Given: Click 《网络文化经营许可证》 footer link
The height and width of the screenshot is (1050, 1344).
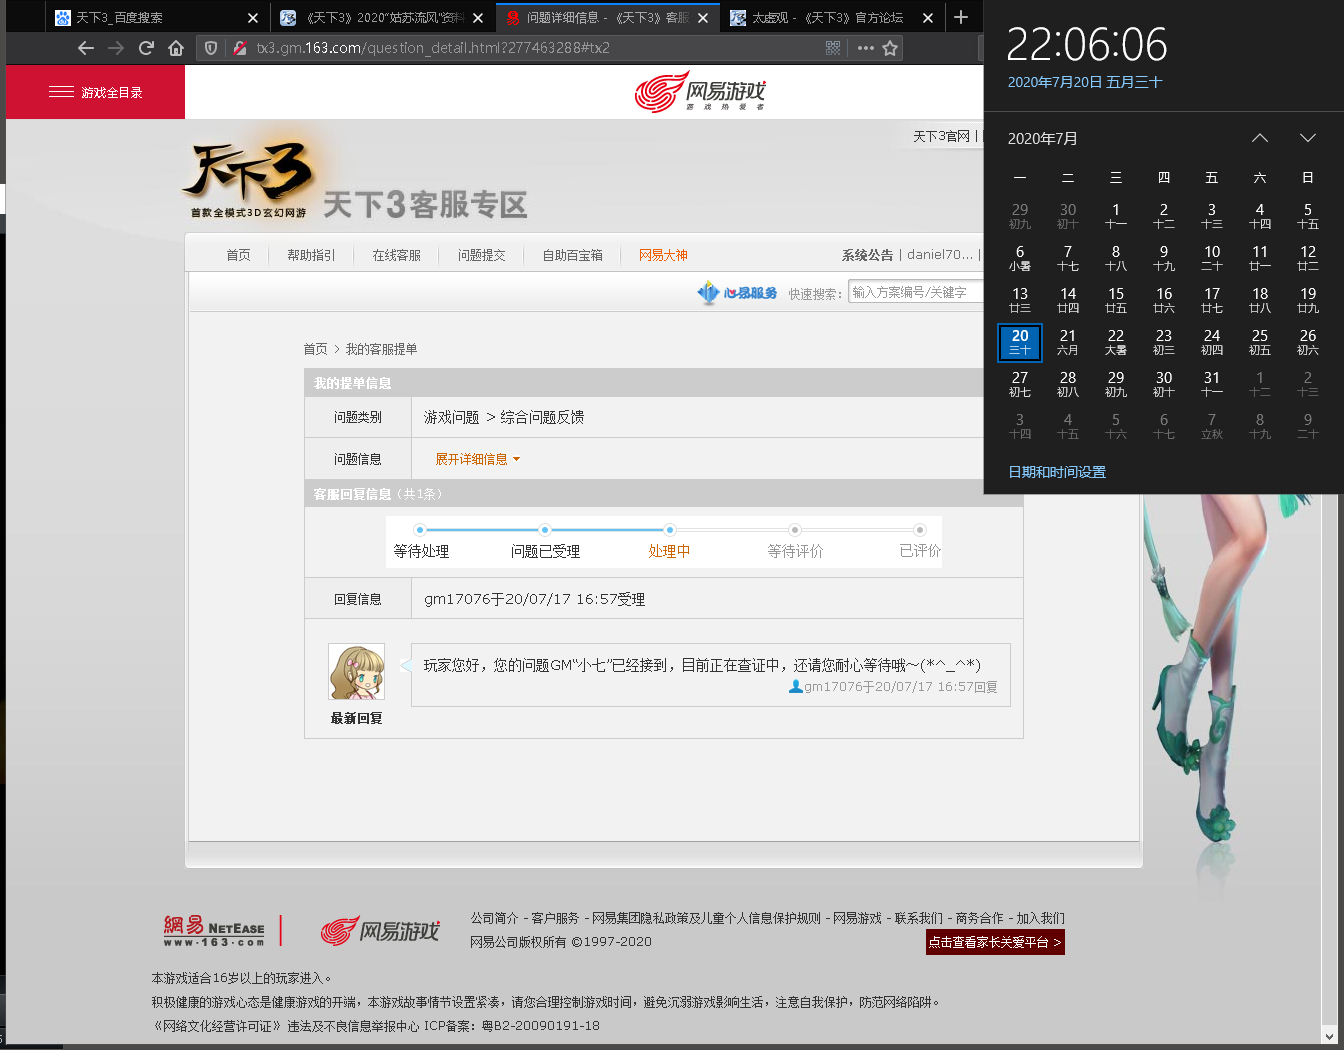Looking at the screenshot, I should tap(217, 1025).
